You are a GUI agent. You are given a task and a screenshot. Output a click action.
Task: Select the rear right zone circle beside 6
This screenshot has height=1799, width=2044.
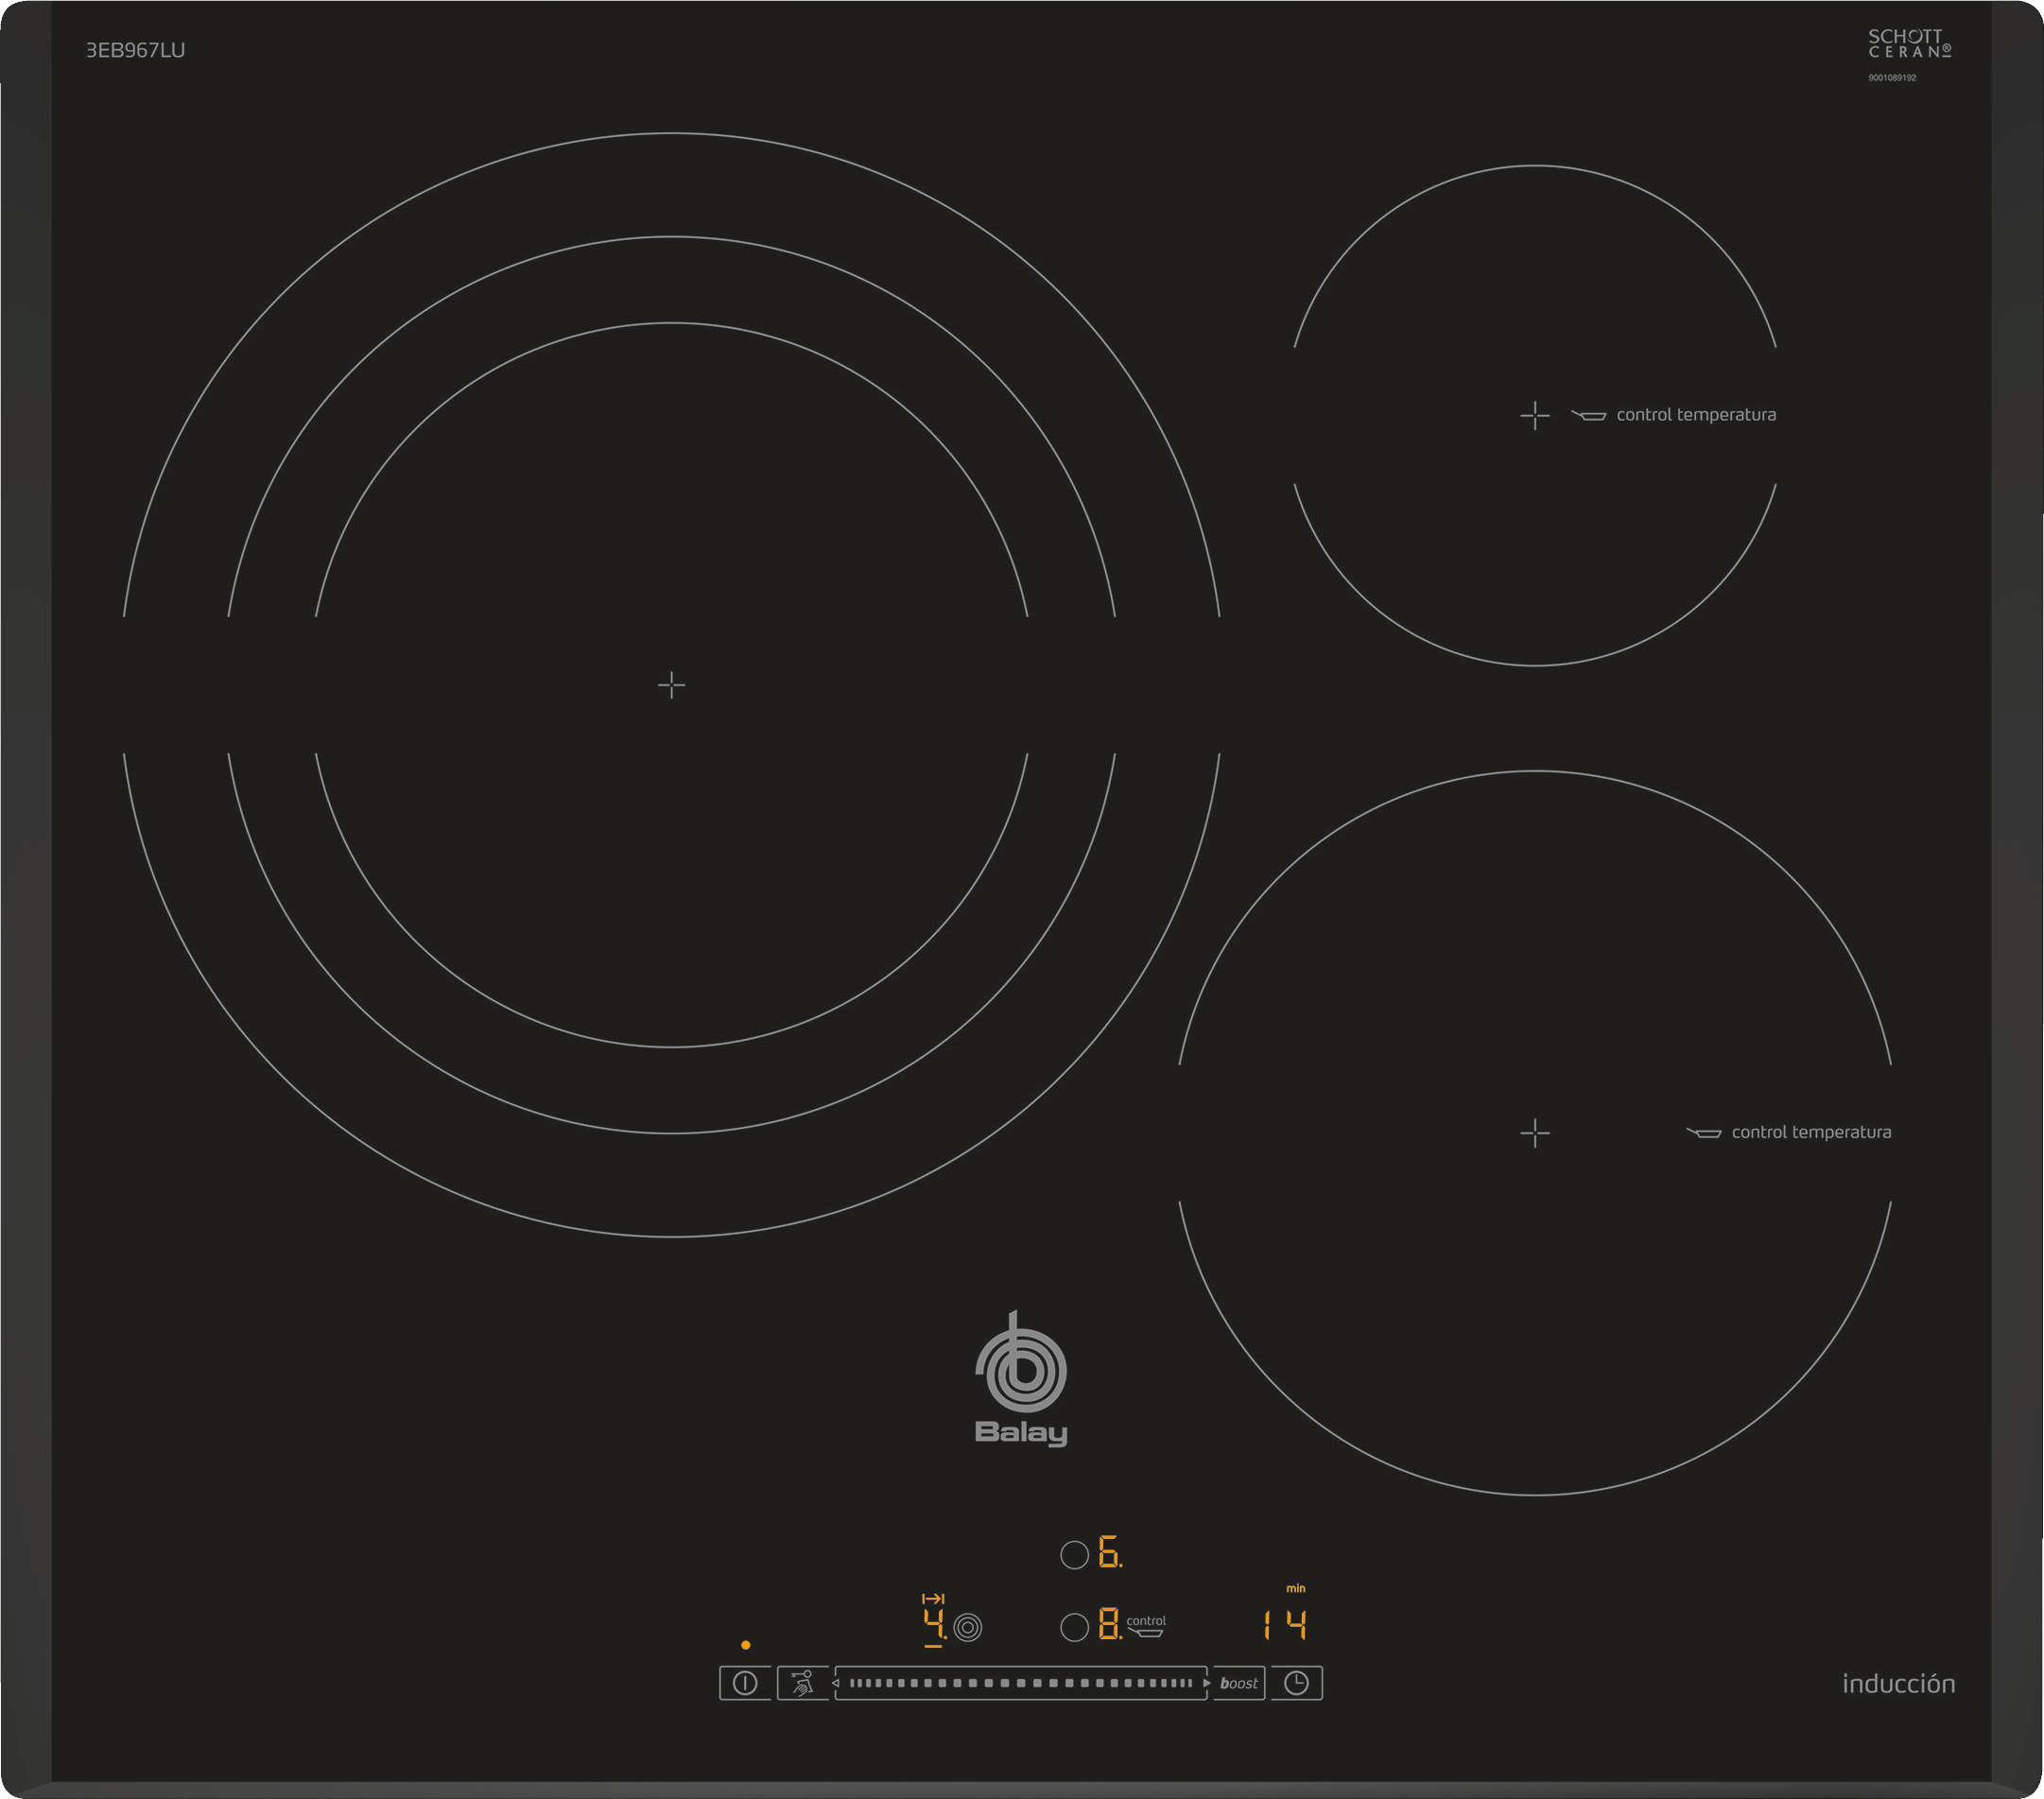click(x=1074, y=1555)
